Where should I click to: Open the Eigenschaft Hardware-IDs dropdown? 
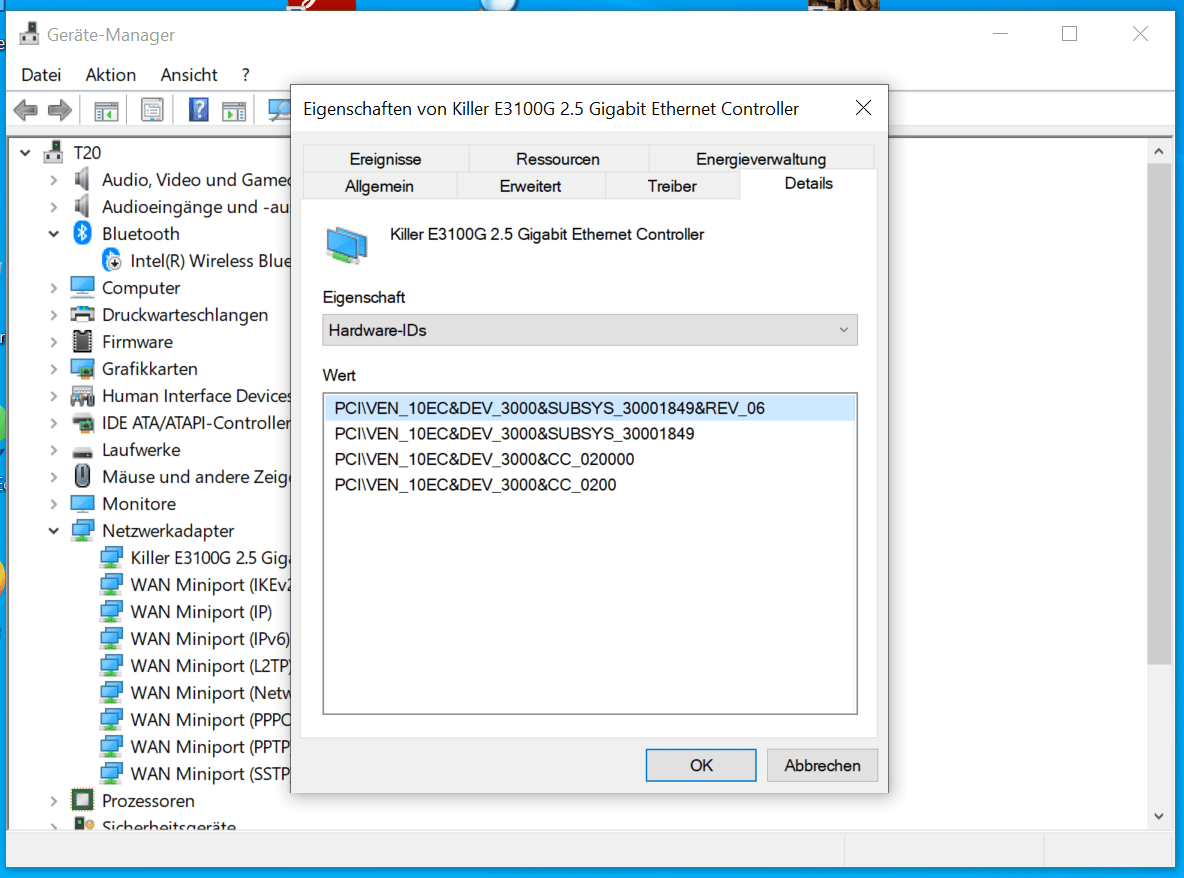pos(590,330)
